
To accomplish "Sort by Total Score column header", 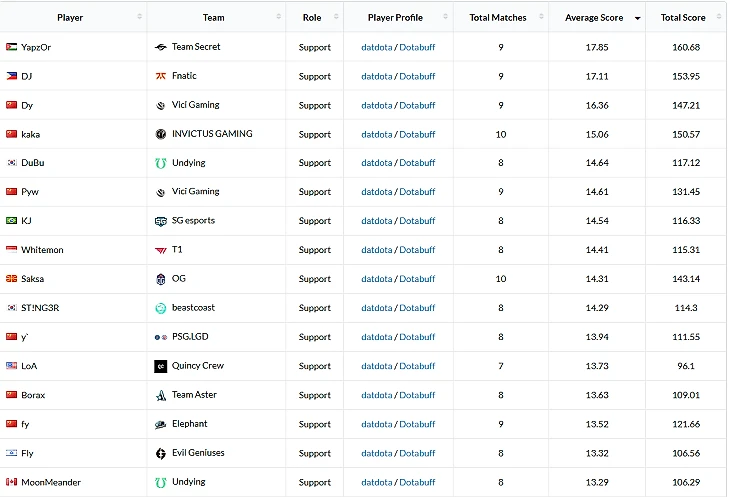I will coord(682,17).
